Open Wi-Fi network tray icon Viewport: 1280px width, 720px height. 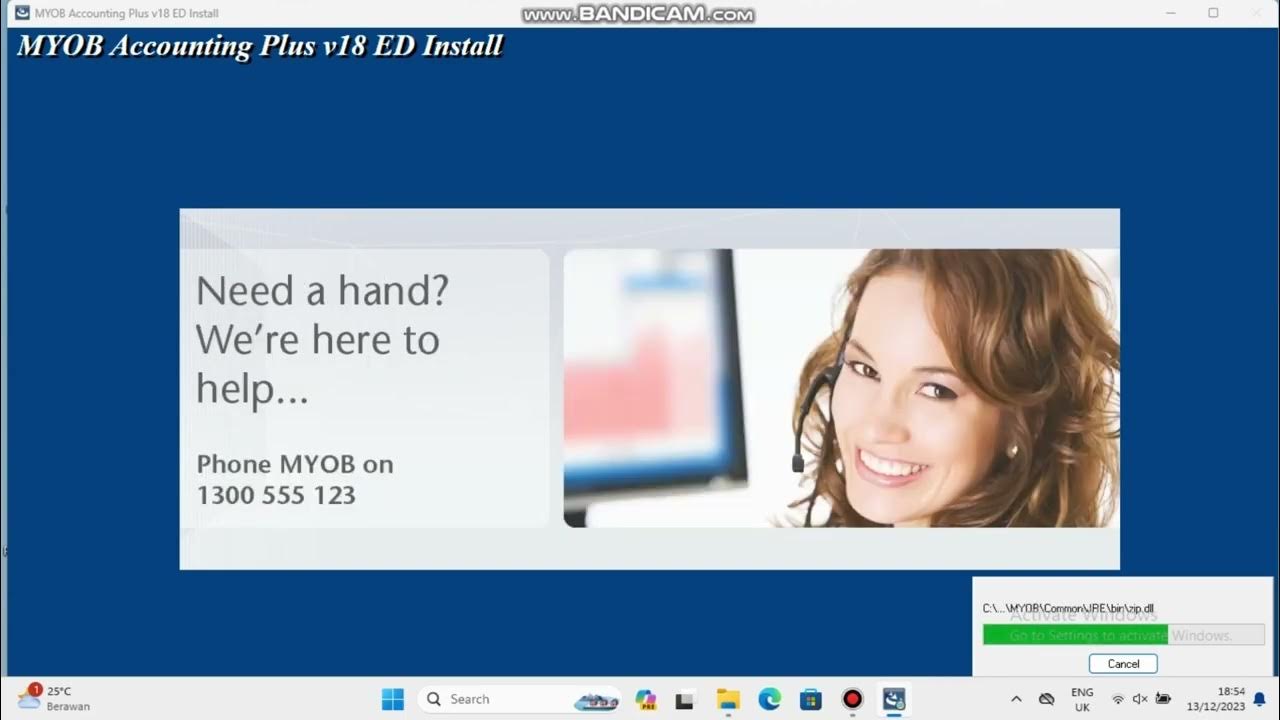tap(1118, 699)
